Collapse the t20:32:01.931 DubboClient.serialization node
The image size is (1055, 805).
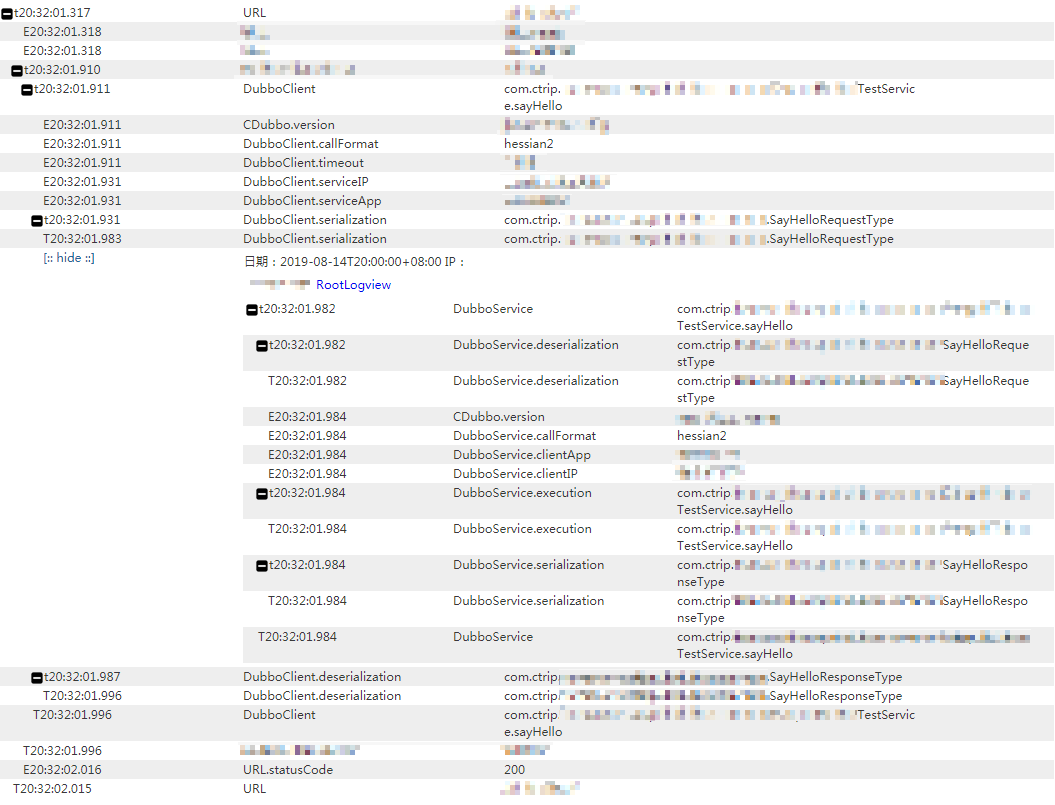coord(37,221)
